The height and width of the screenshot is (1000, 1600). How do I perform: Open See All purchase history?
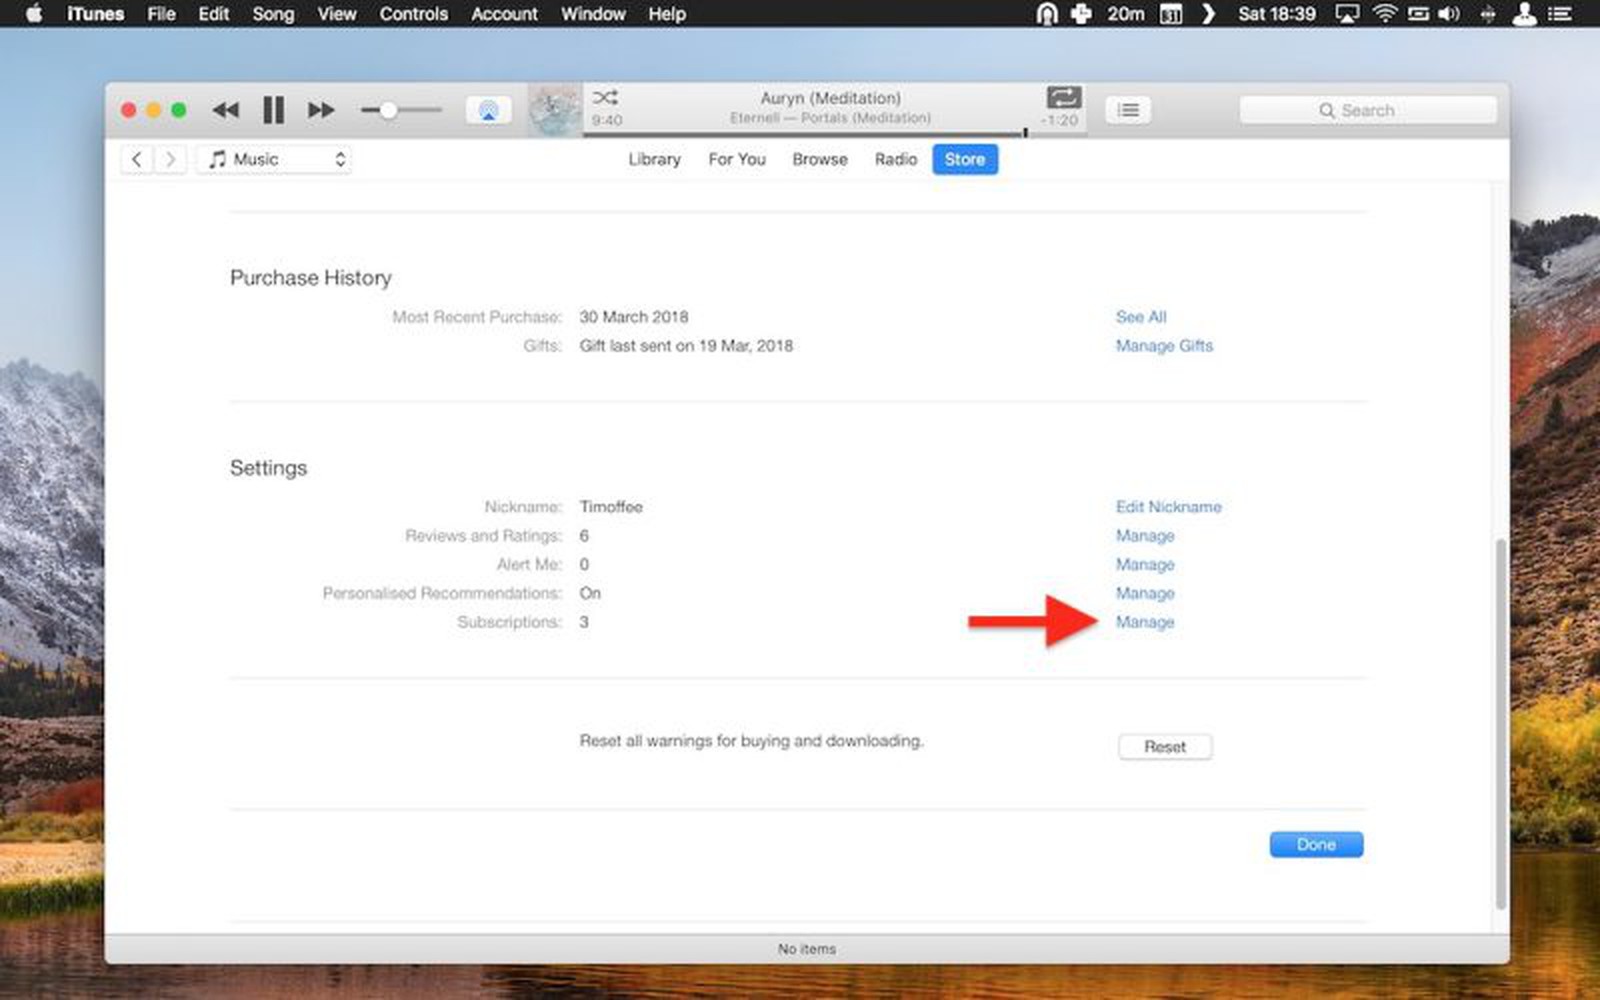point(1141,317)
